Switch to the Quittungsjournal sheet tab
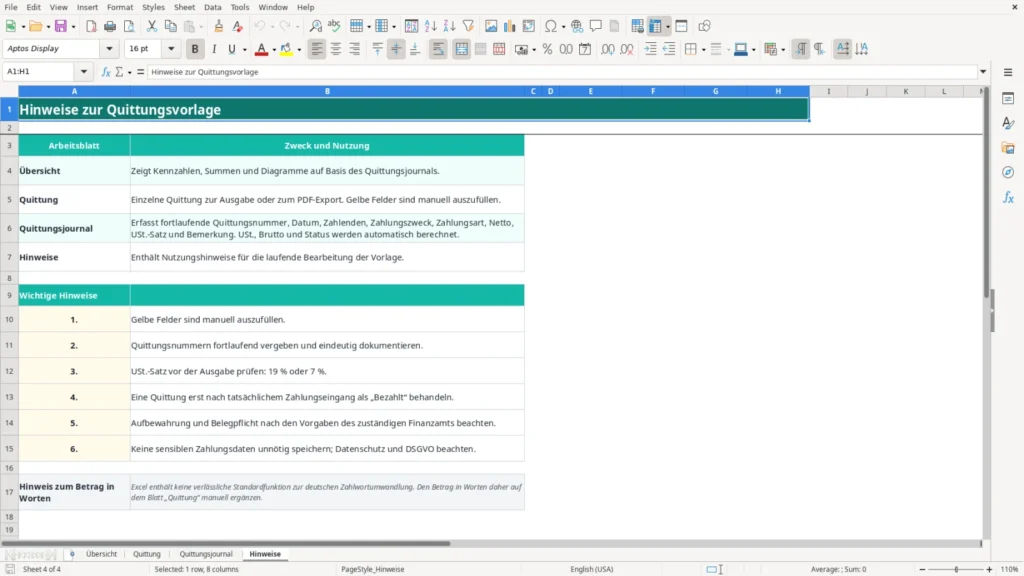The width and height of the screenshot is (1024, 576). point(206,554)
